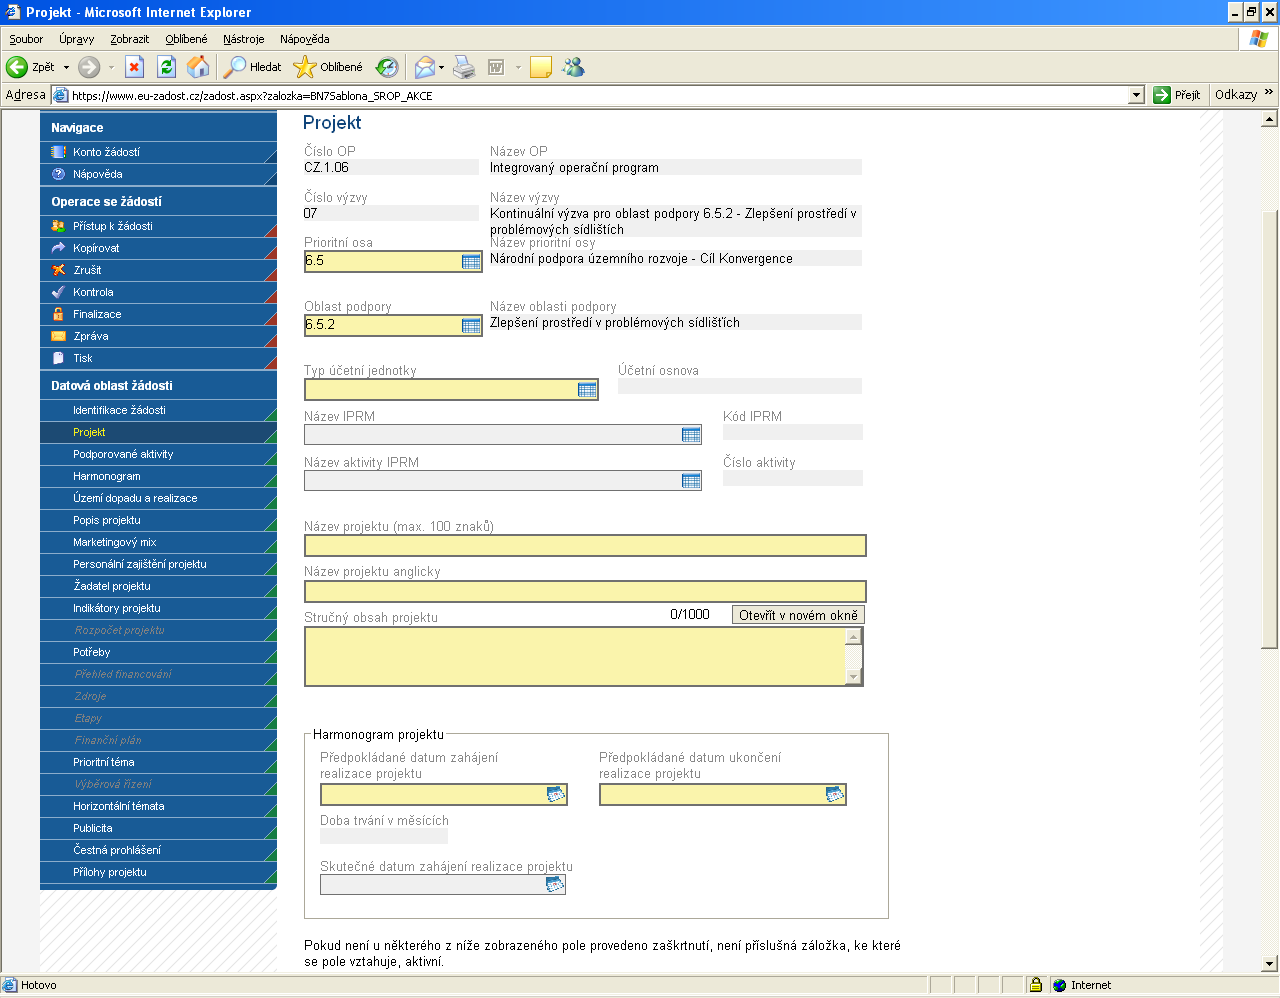Image resolution: width=1280 pixels, height=998 pixels.
Task: Stop page loading with red X icon
Action: pyautogui.click(x=135, y=67)
